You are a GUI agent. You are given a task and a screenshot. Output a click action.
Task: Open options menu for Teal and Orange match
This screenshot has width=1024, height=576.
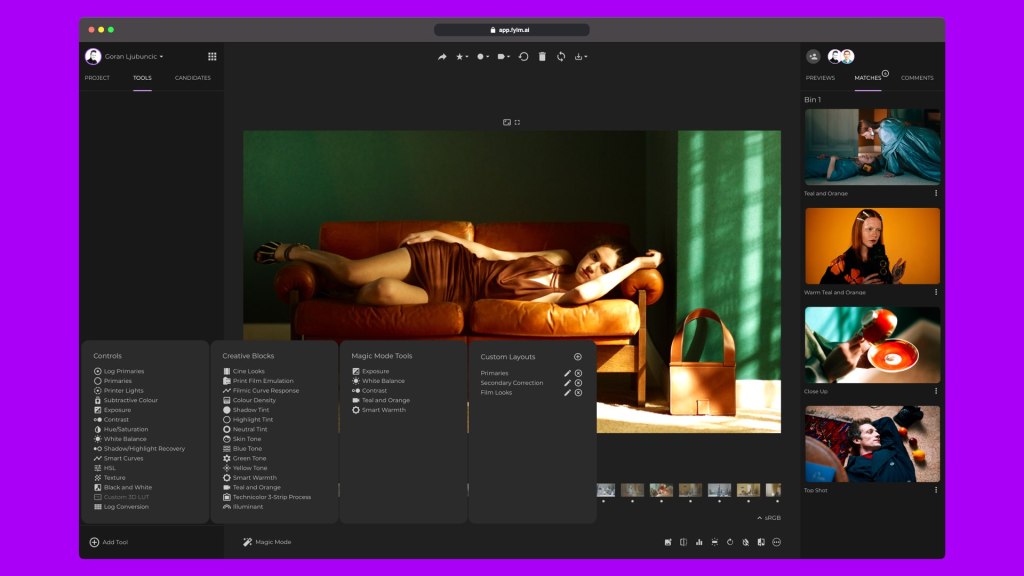(936, 193)
